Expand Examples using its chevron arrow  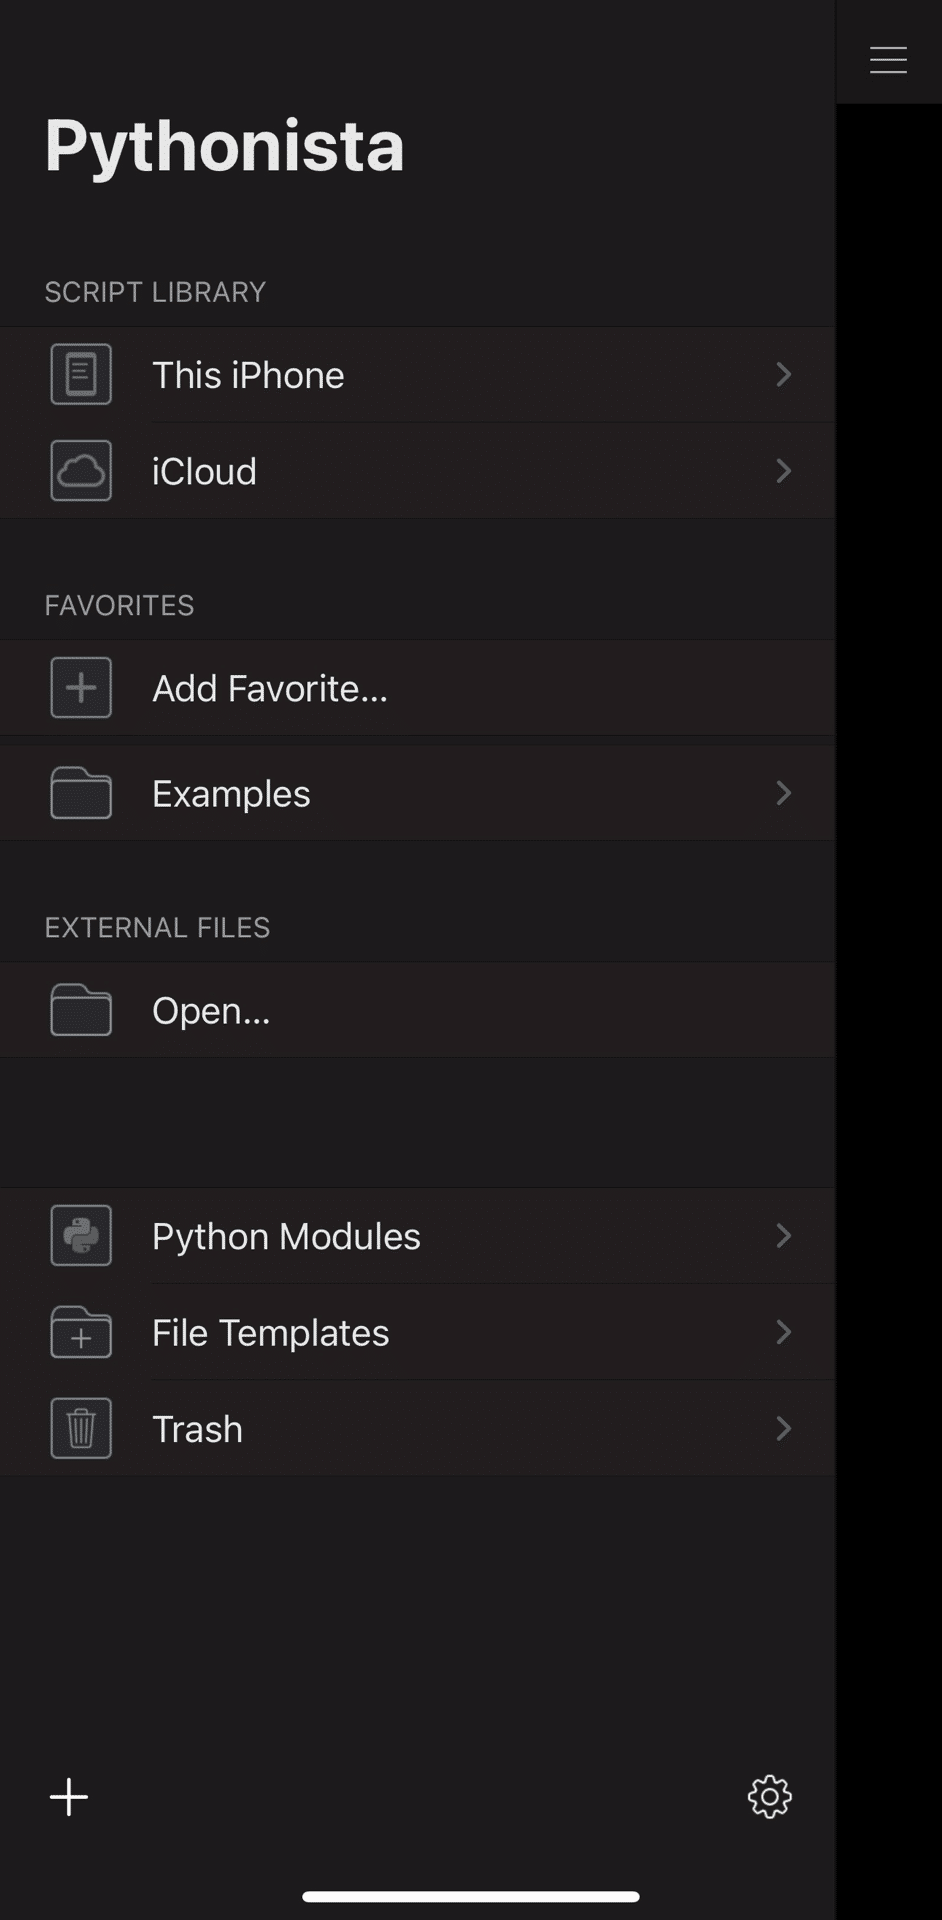pyautogui.click(x=784, y=793)
